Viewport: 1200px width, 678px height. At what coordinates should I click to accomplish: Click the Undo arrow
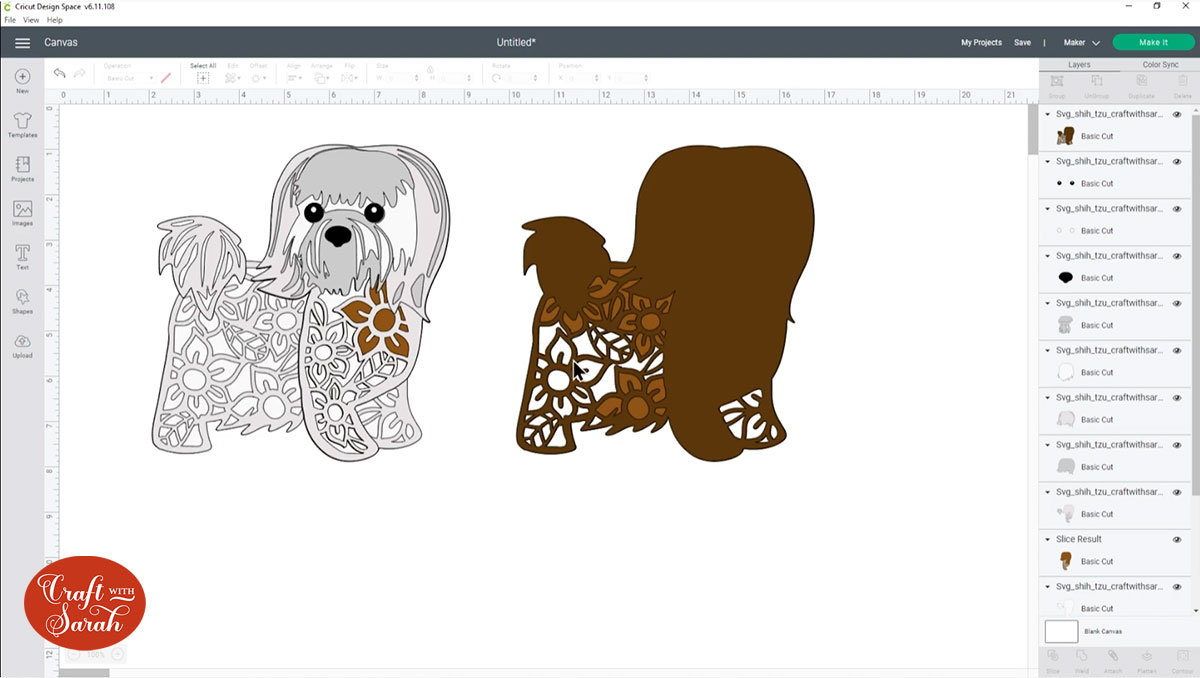[59, 73]
